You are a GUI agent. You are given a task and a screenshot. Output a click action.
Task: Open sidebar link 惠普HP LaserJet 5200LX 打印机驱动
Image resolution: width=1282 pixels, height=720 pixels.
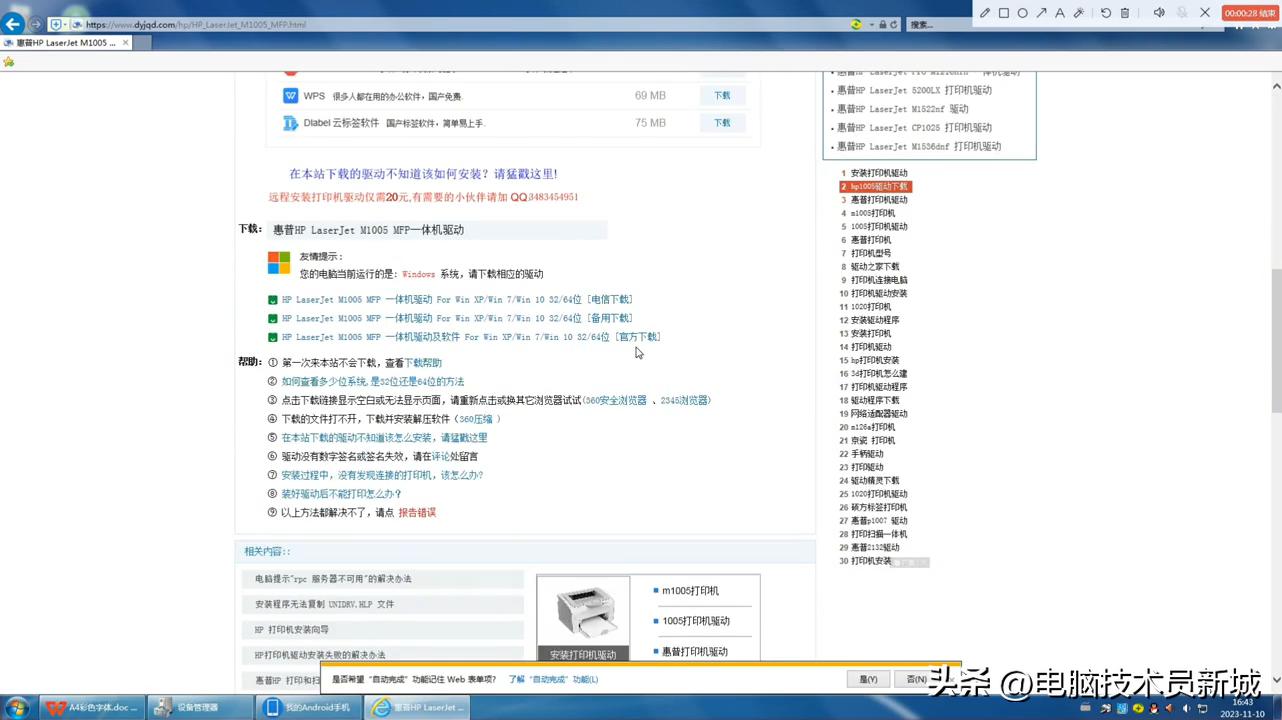[914, 90]
